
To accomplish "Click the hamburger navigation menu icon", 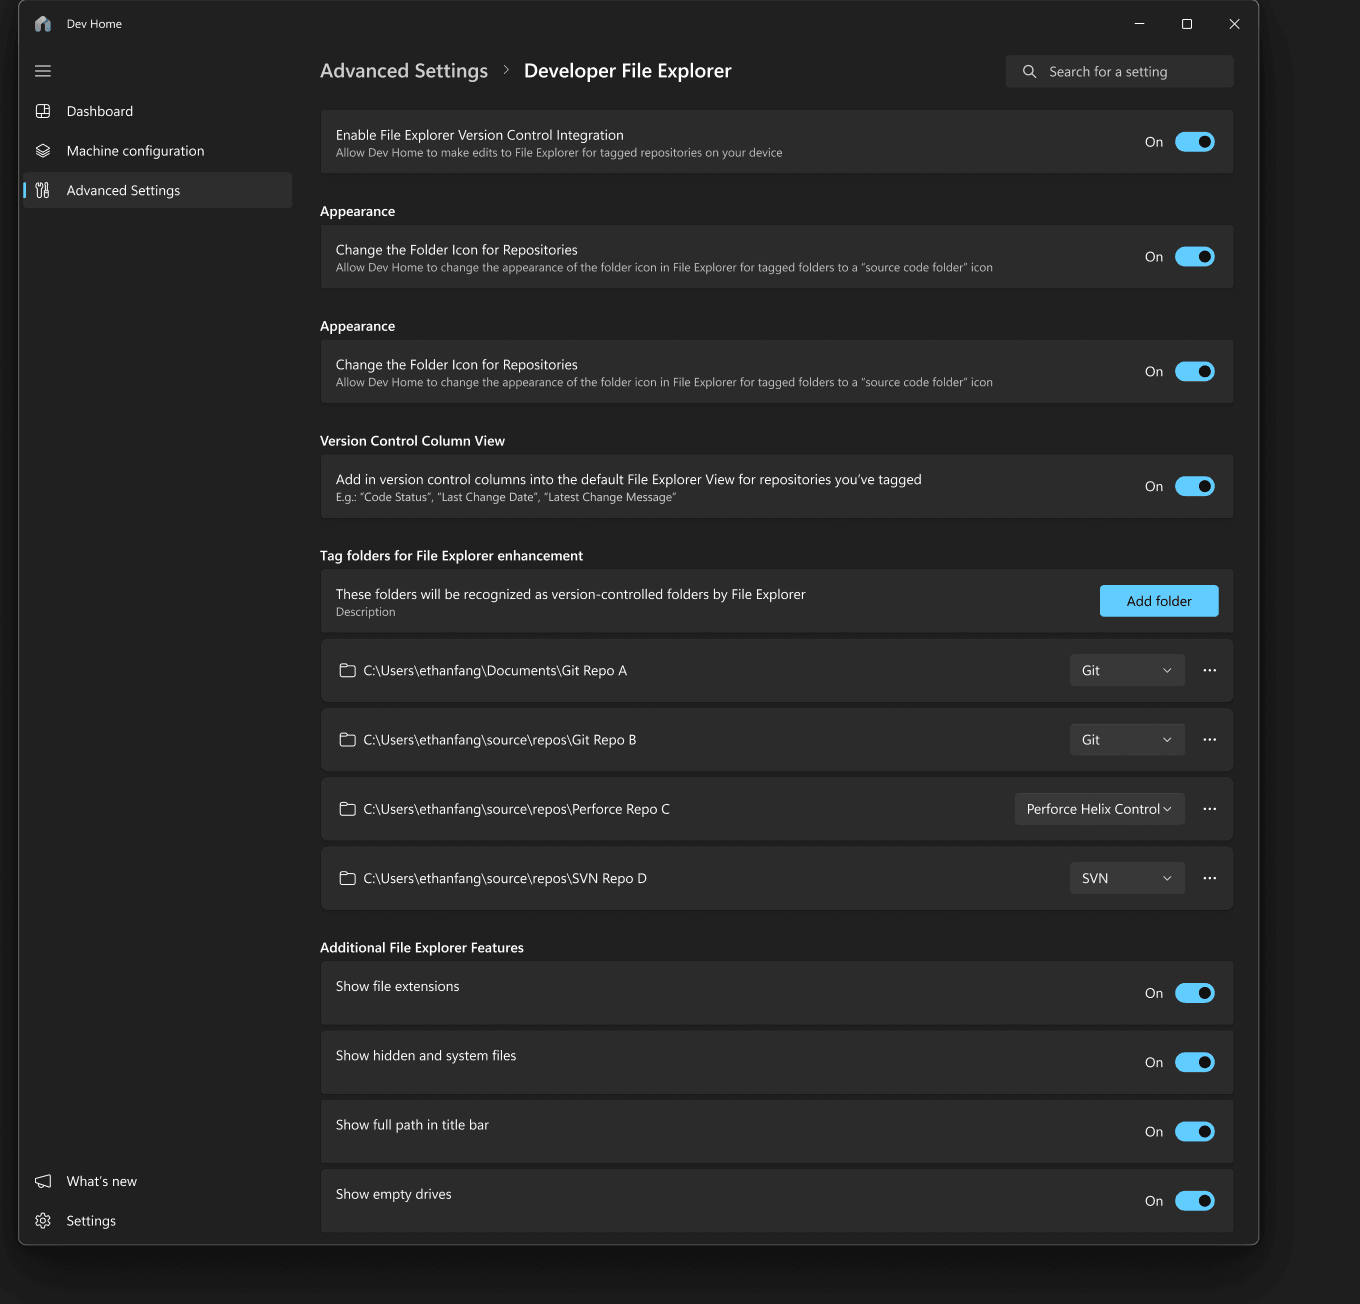I will pos(43,71).
